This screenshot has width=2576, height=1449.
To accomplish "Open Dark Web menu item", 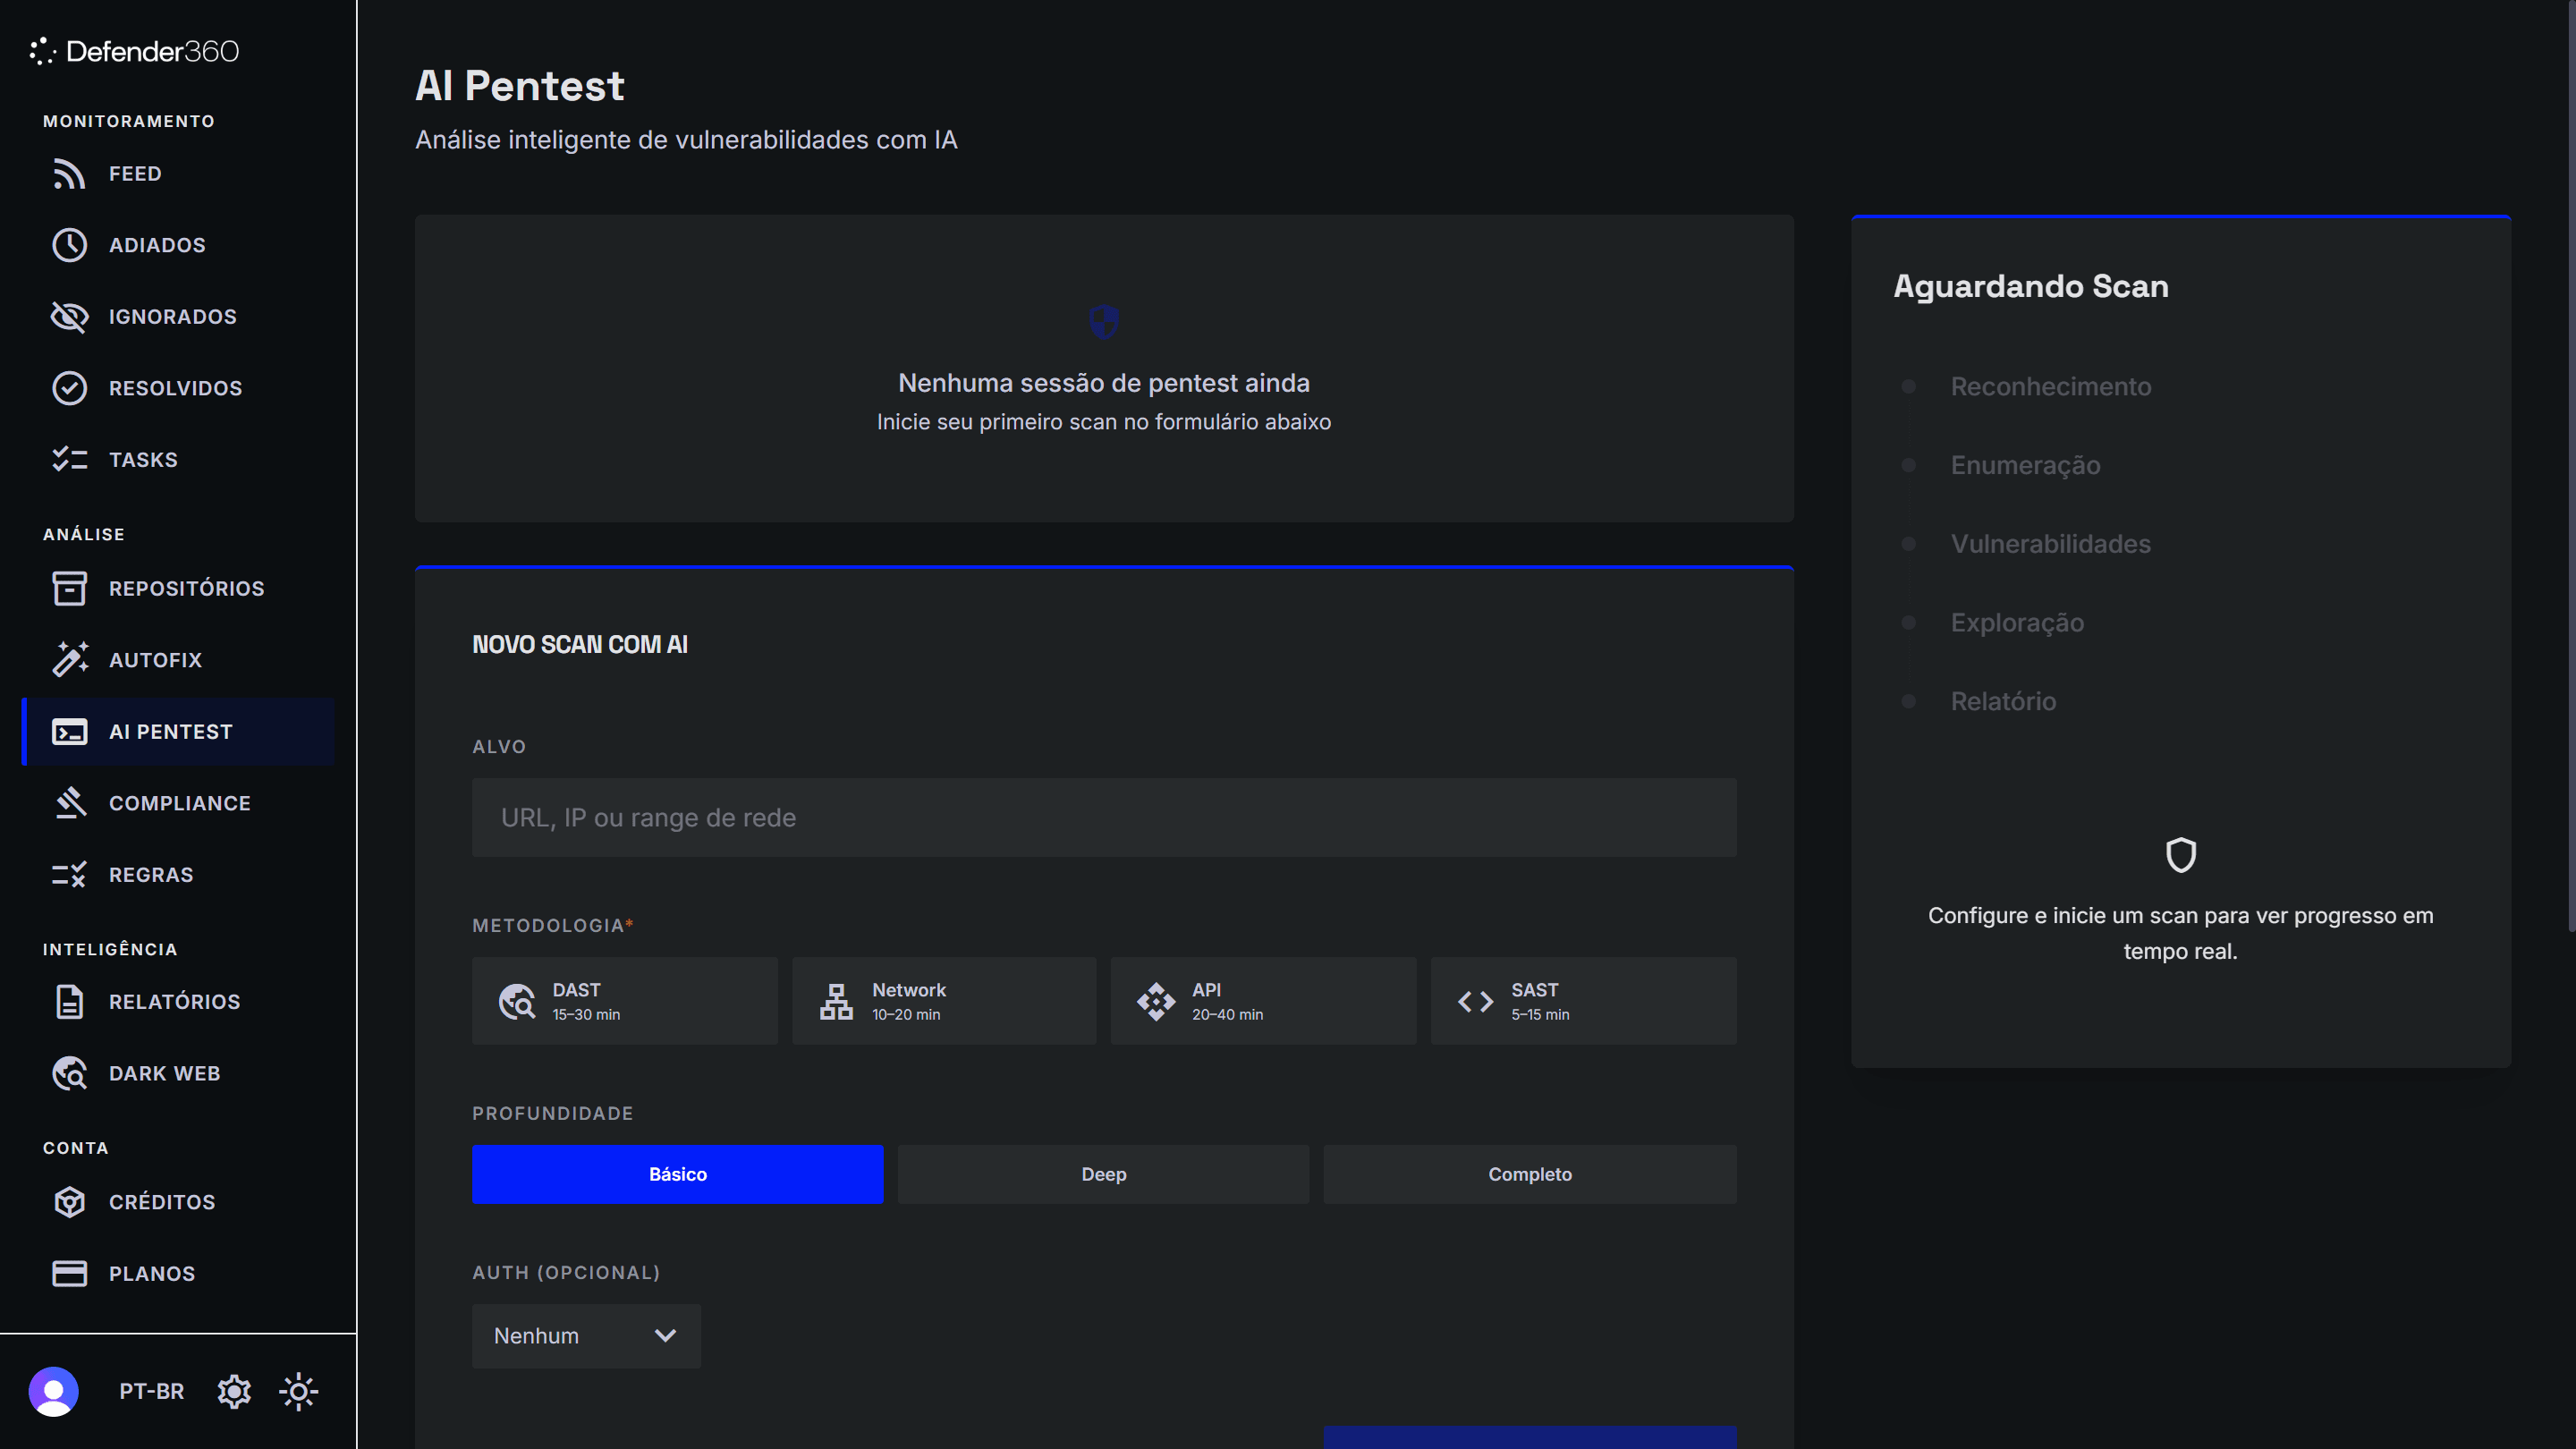I will coord(178,1073).
